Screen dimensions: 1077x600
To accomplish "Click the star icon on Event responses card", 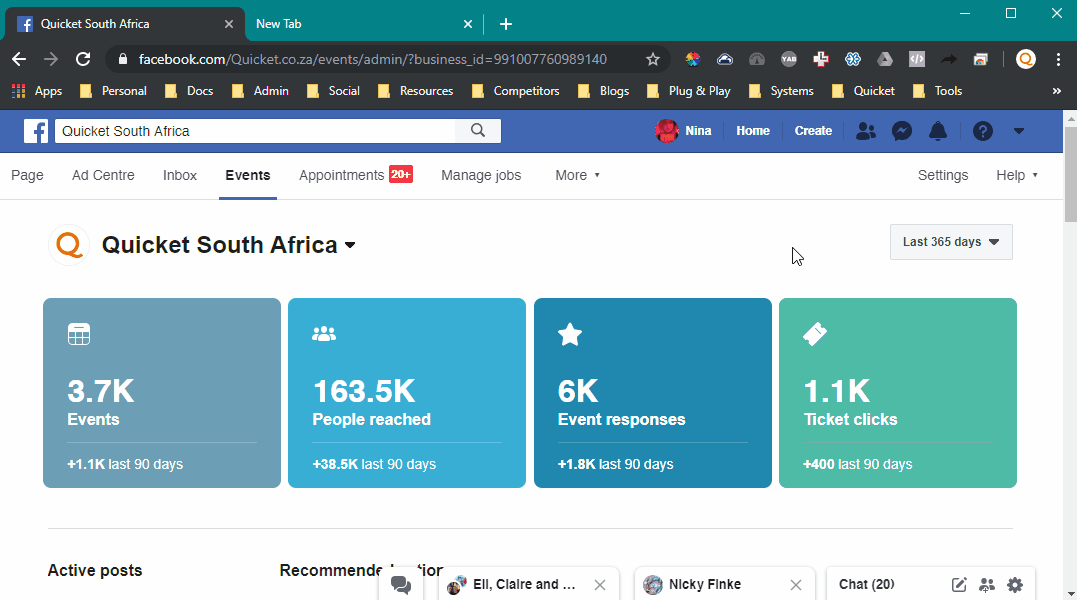I will click(x=570, y=334).
